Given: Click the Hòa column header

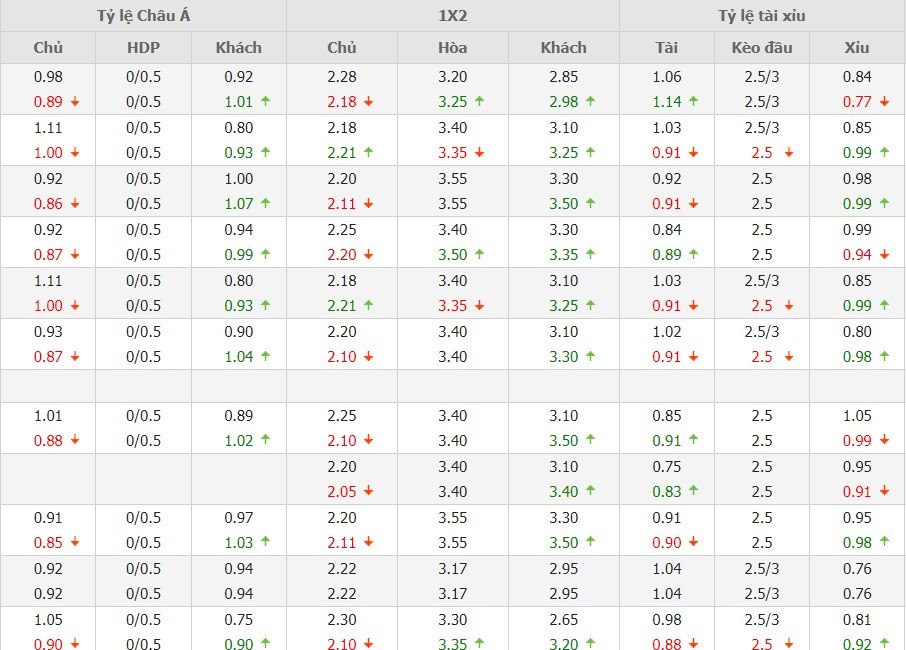Looking at the screenshot, I should pyautogui.click(x=452, y=47).
